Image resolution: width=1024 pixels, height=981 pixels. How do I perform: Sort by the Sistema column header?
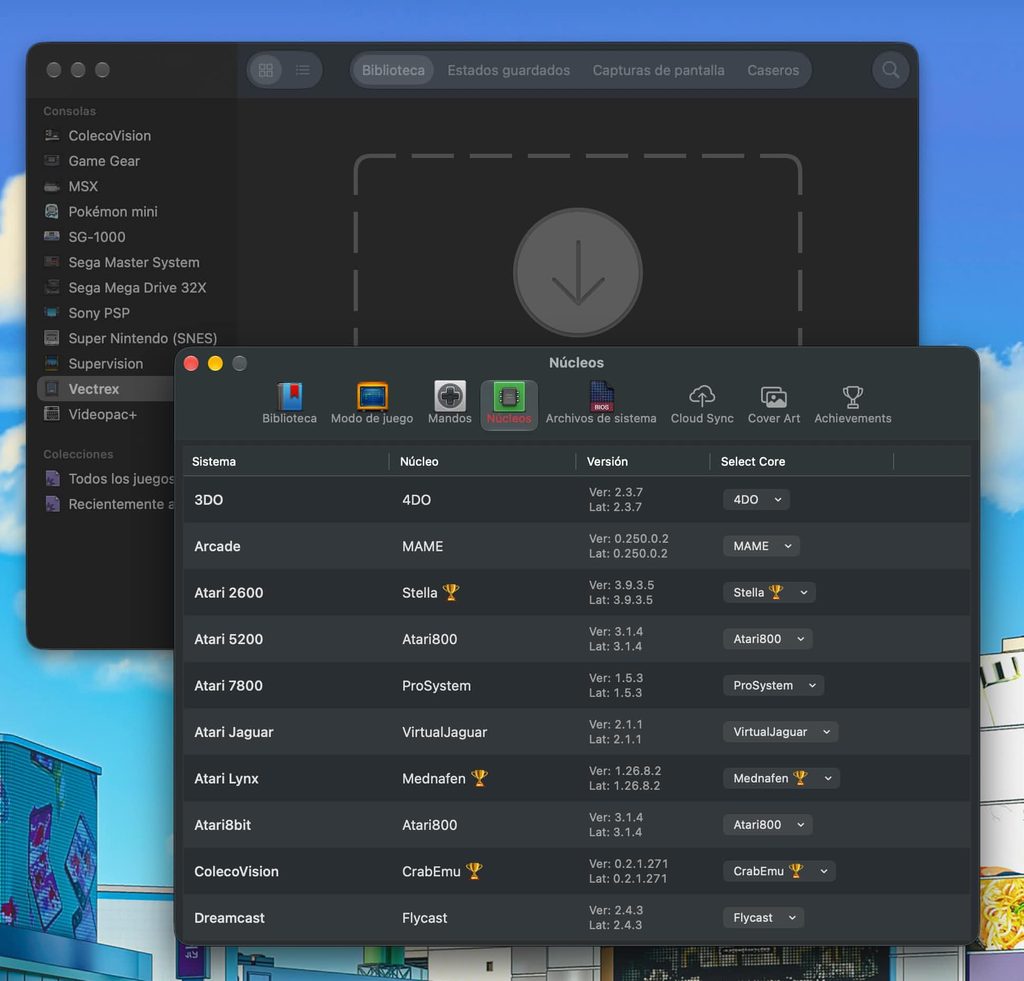point(285,461)
